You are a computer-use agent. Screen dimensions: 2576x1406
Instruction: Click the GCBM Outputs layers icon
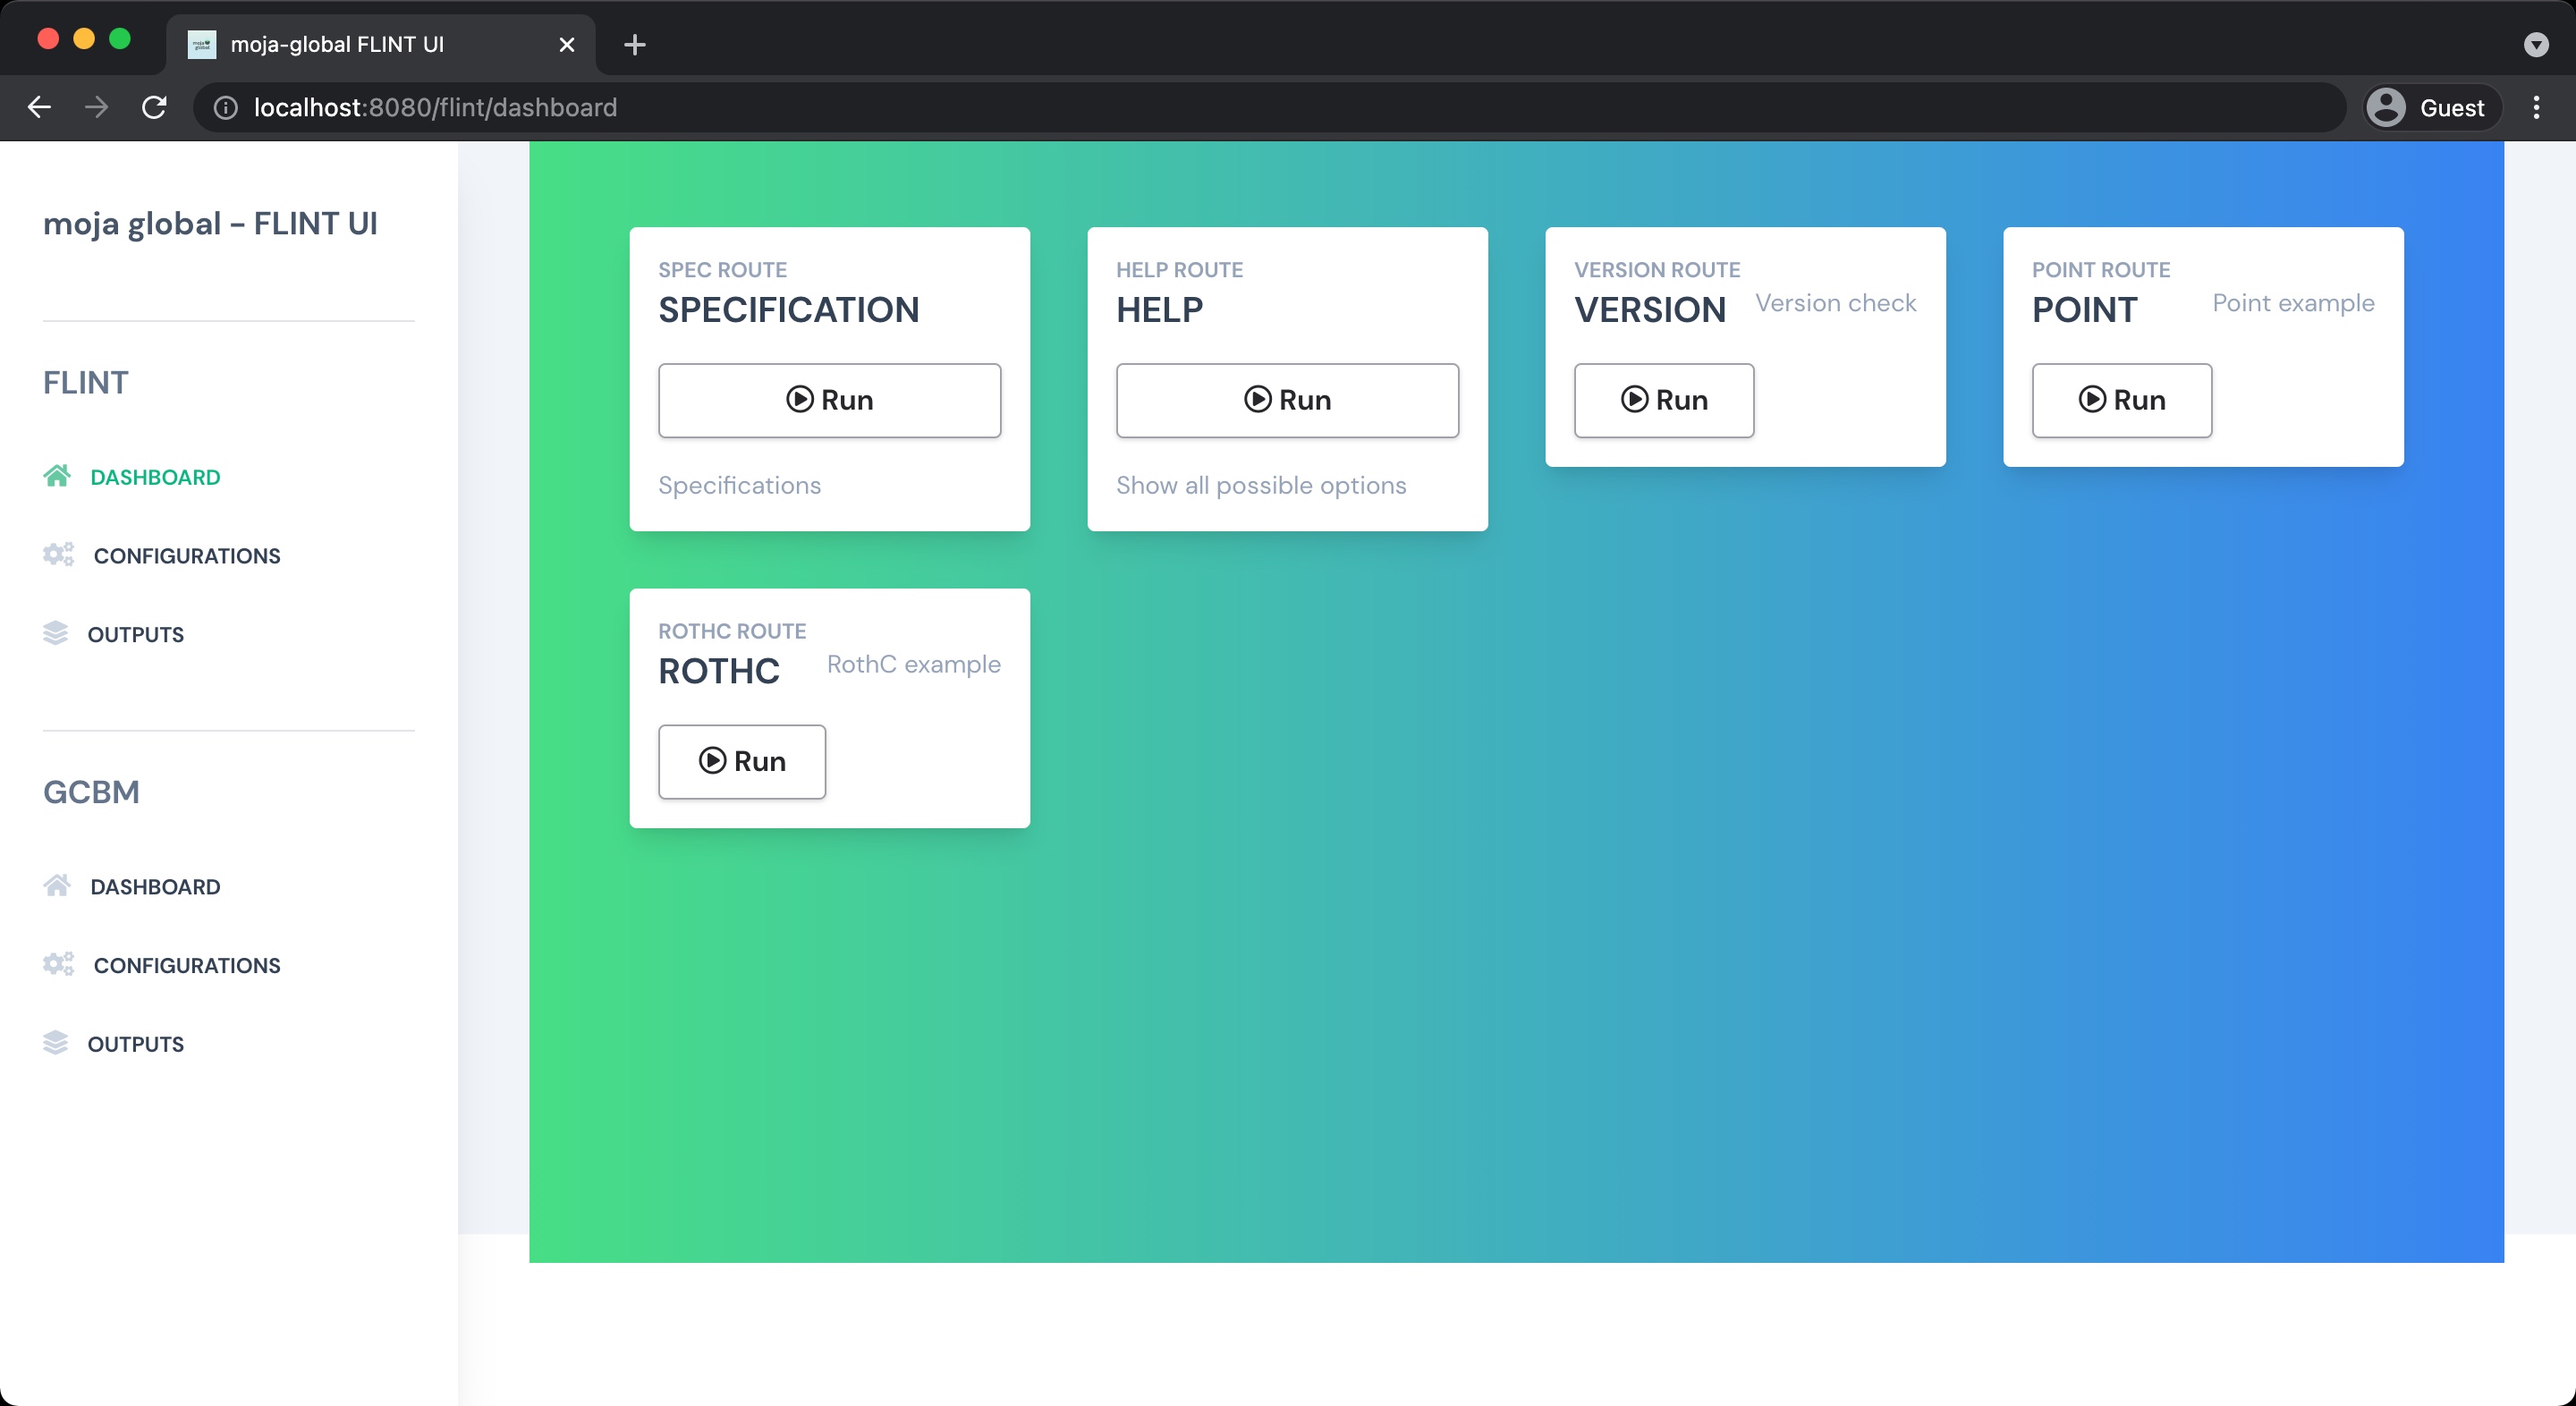56,1043
